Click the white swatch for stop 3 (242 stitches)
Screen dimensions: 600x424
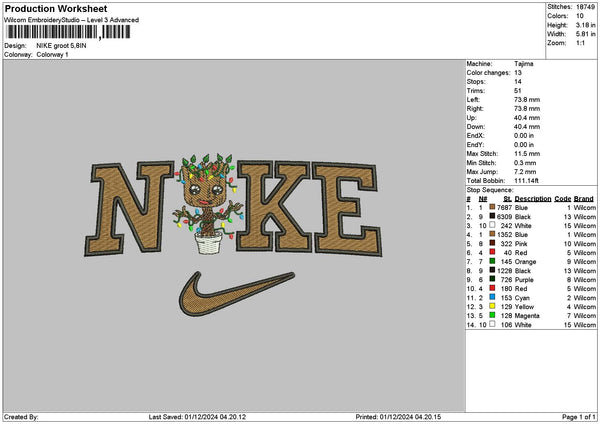492,225
